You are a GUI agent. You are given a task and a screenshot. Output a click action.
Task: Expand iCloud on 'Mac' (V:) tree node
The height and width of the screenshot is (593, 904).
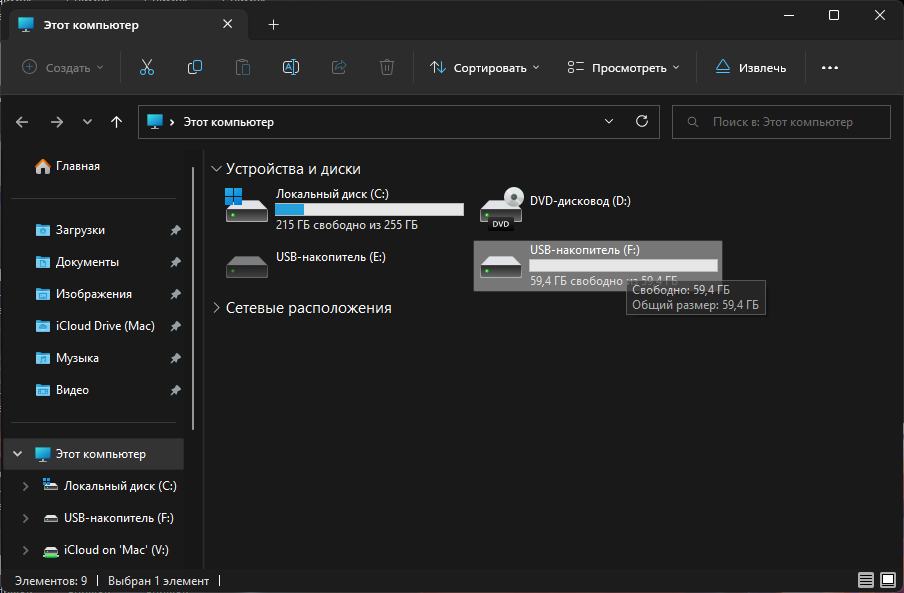25,550
